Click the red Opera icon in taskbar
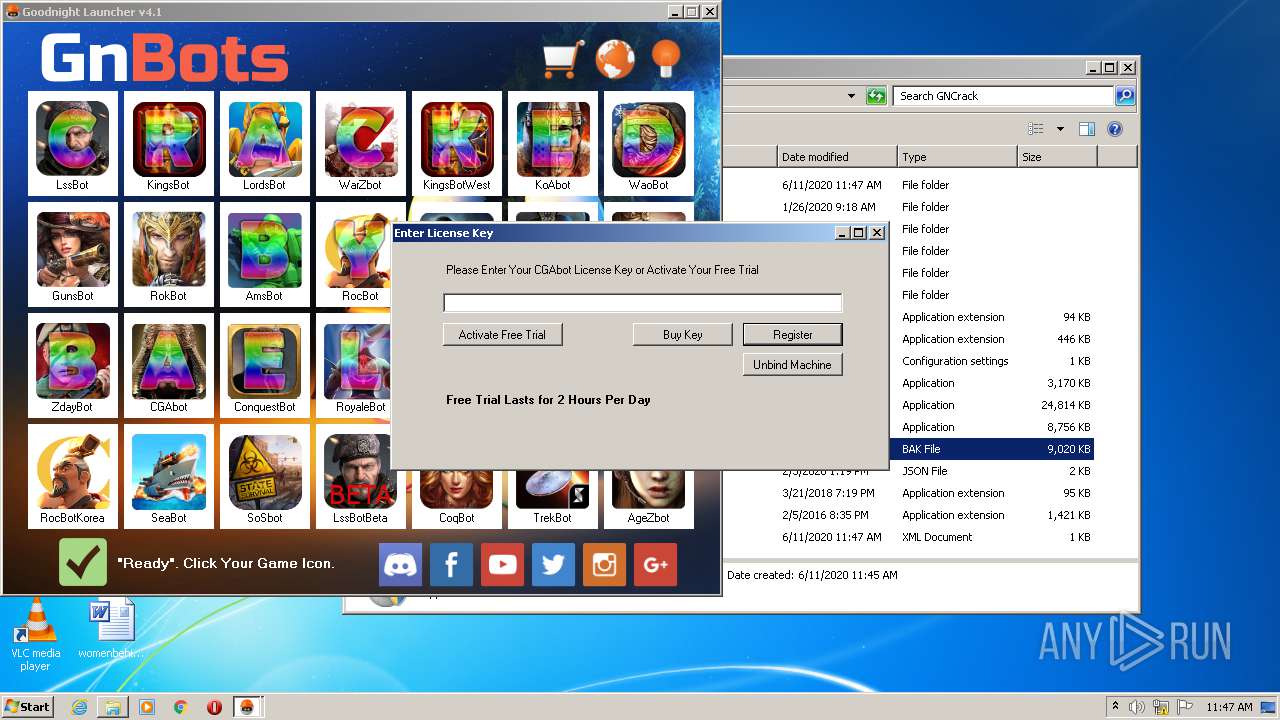This screenshot has width=1280, height=720. (214, 707)
